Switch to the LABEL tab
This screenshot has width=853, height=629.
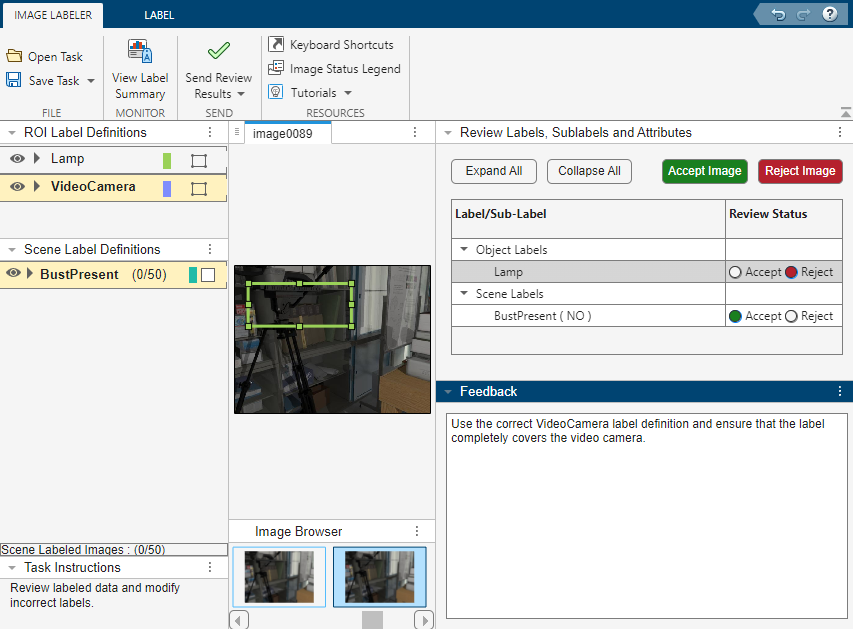click(x=158, y=16)
